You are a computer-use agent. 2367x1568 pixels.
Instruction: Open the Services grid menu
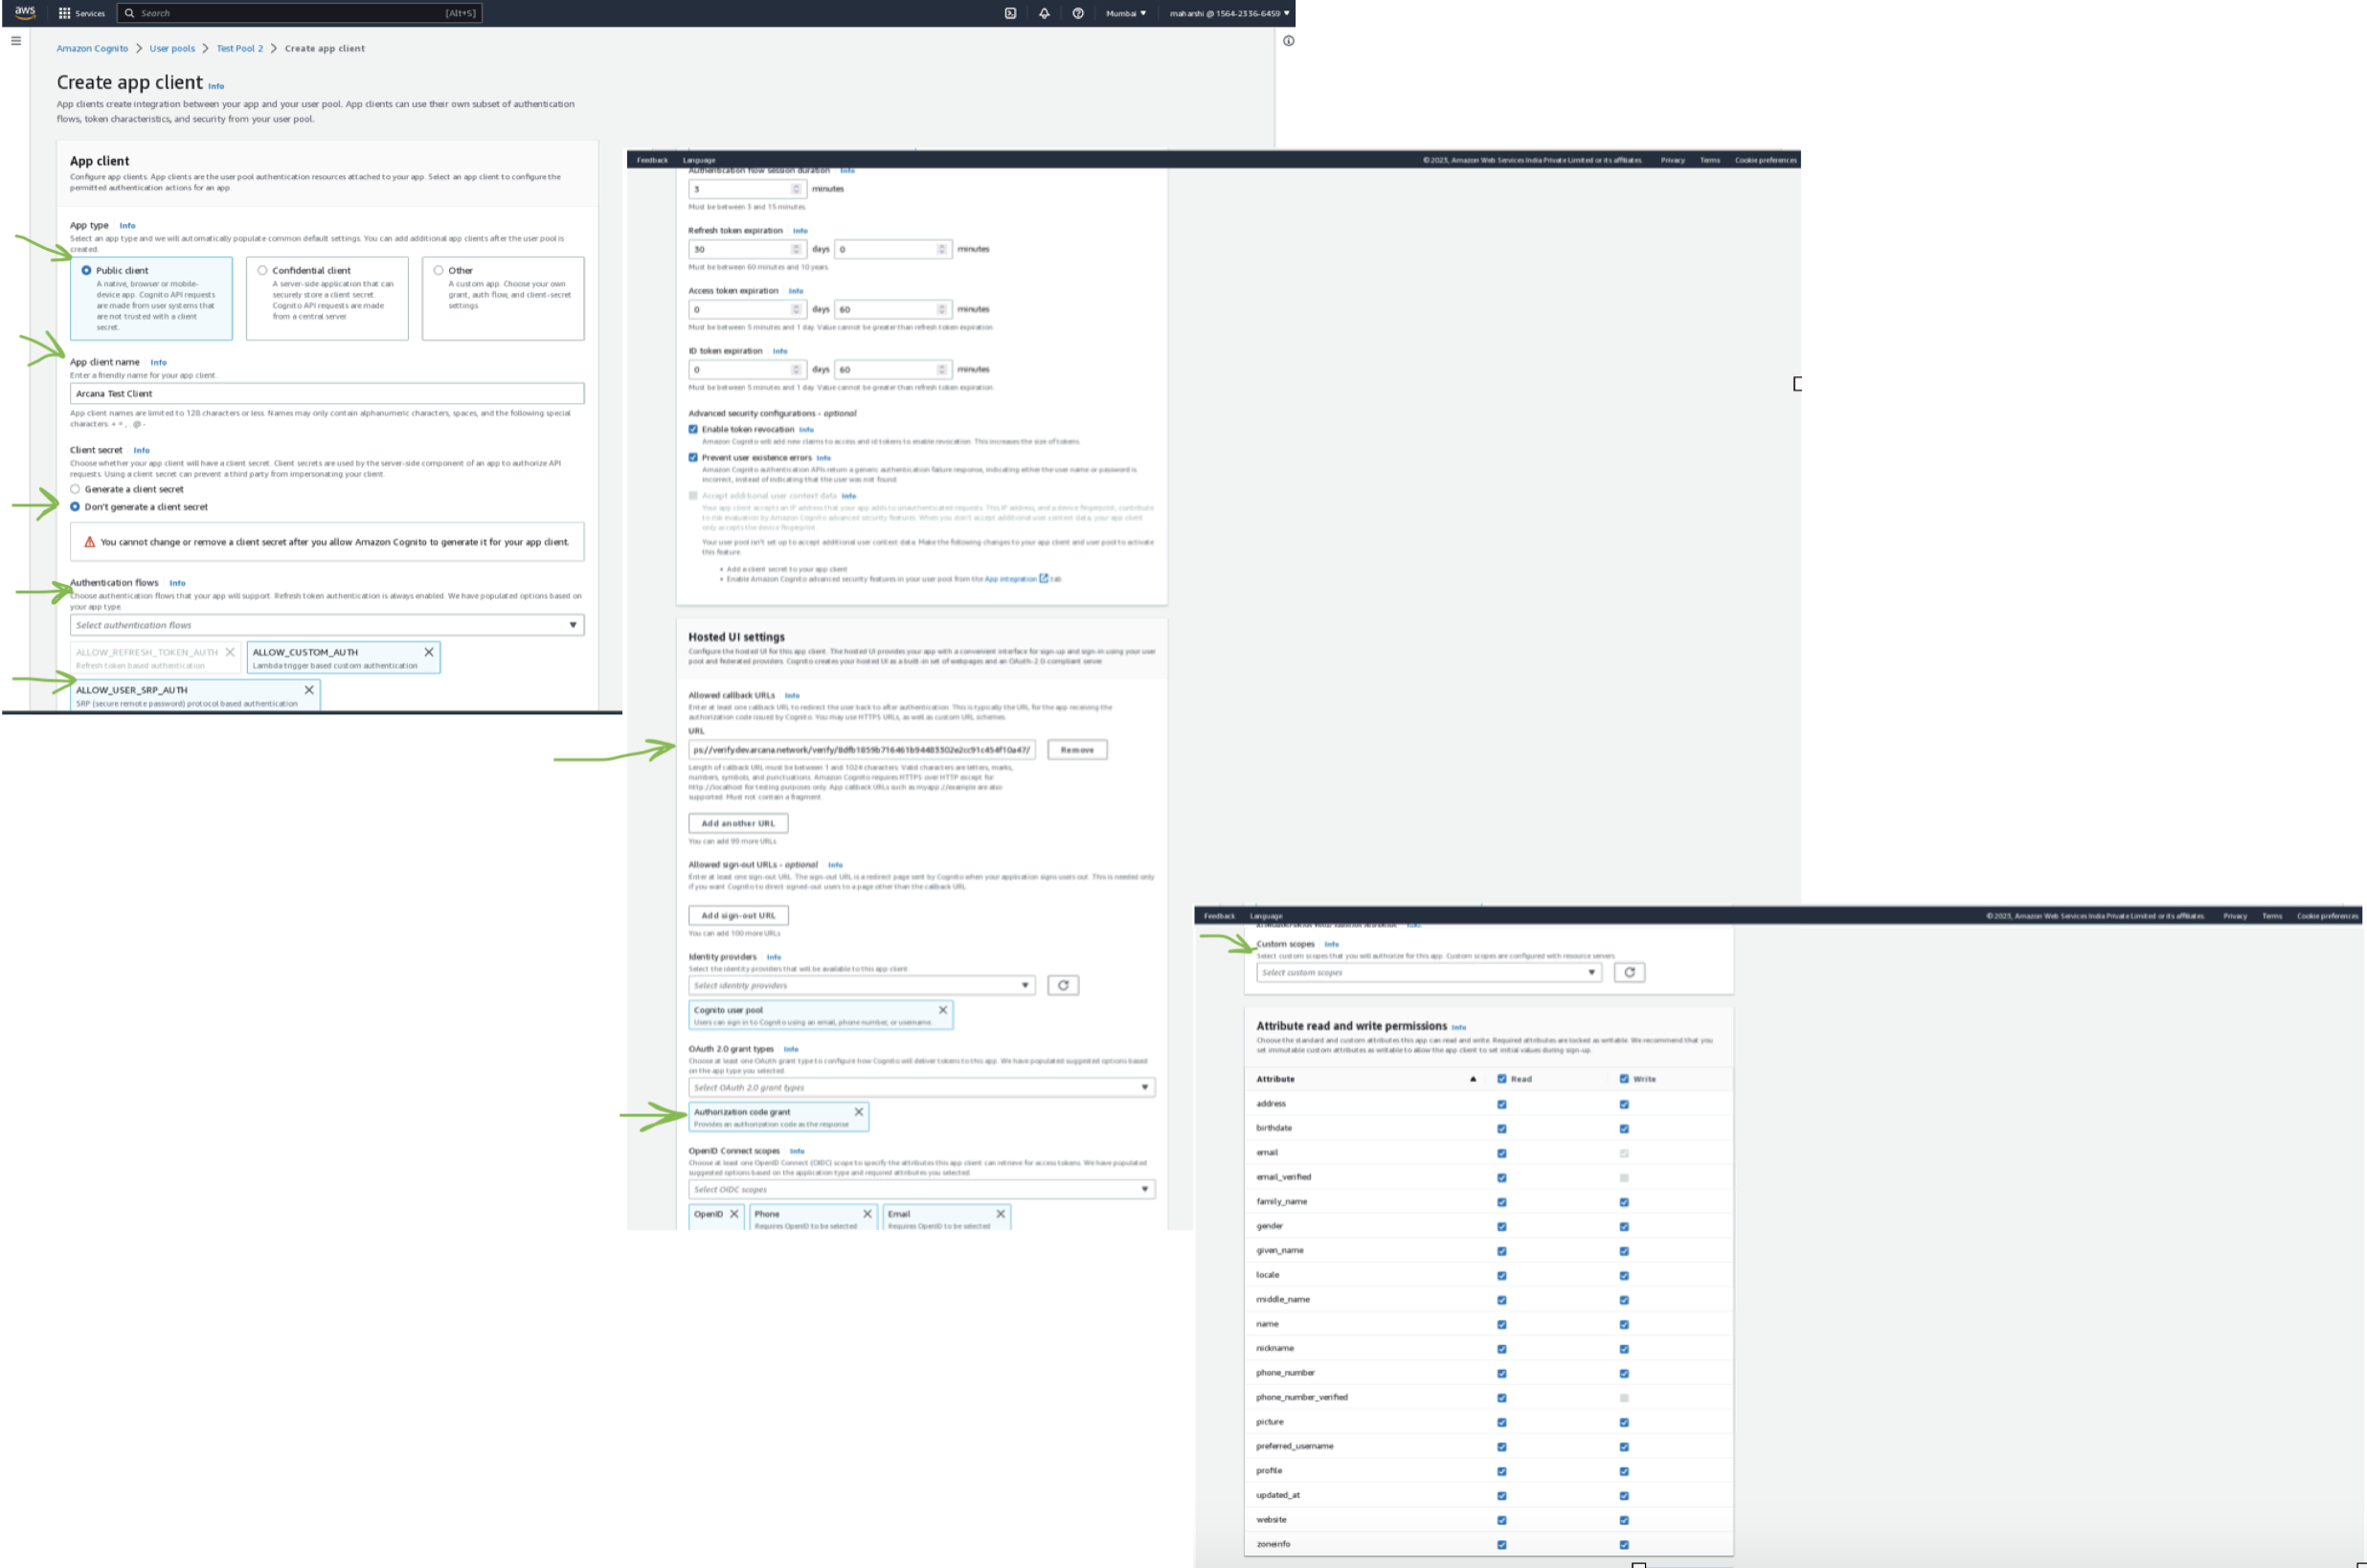pos(81,13)
